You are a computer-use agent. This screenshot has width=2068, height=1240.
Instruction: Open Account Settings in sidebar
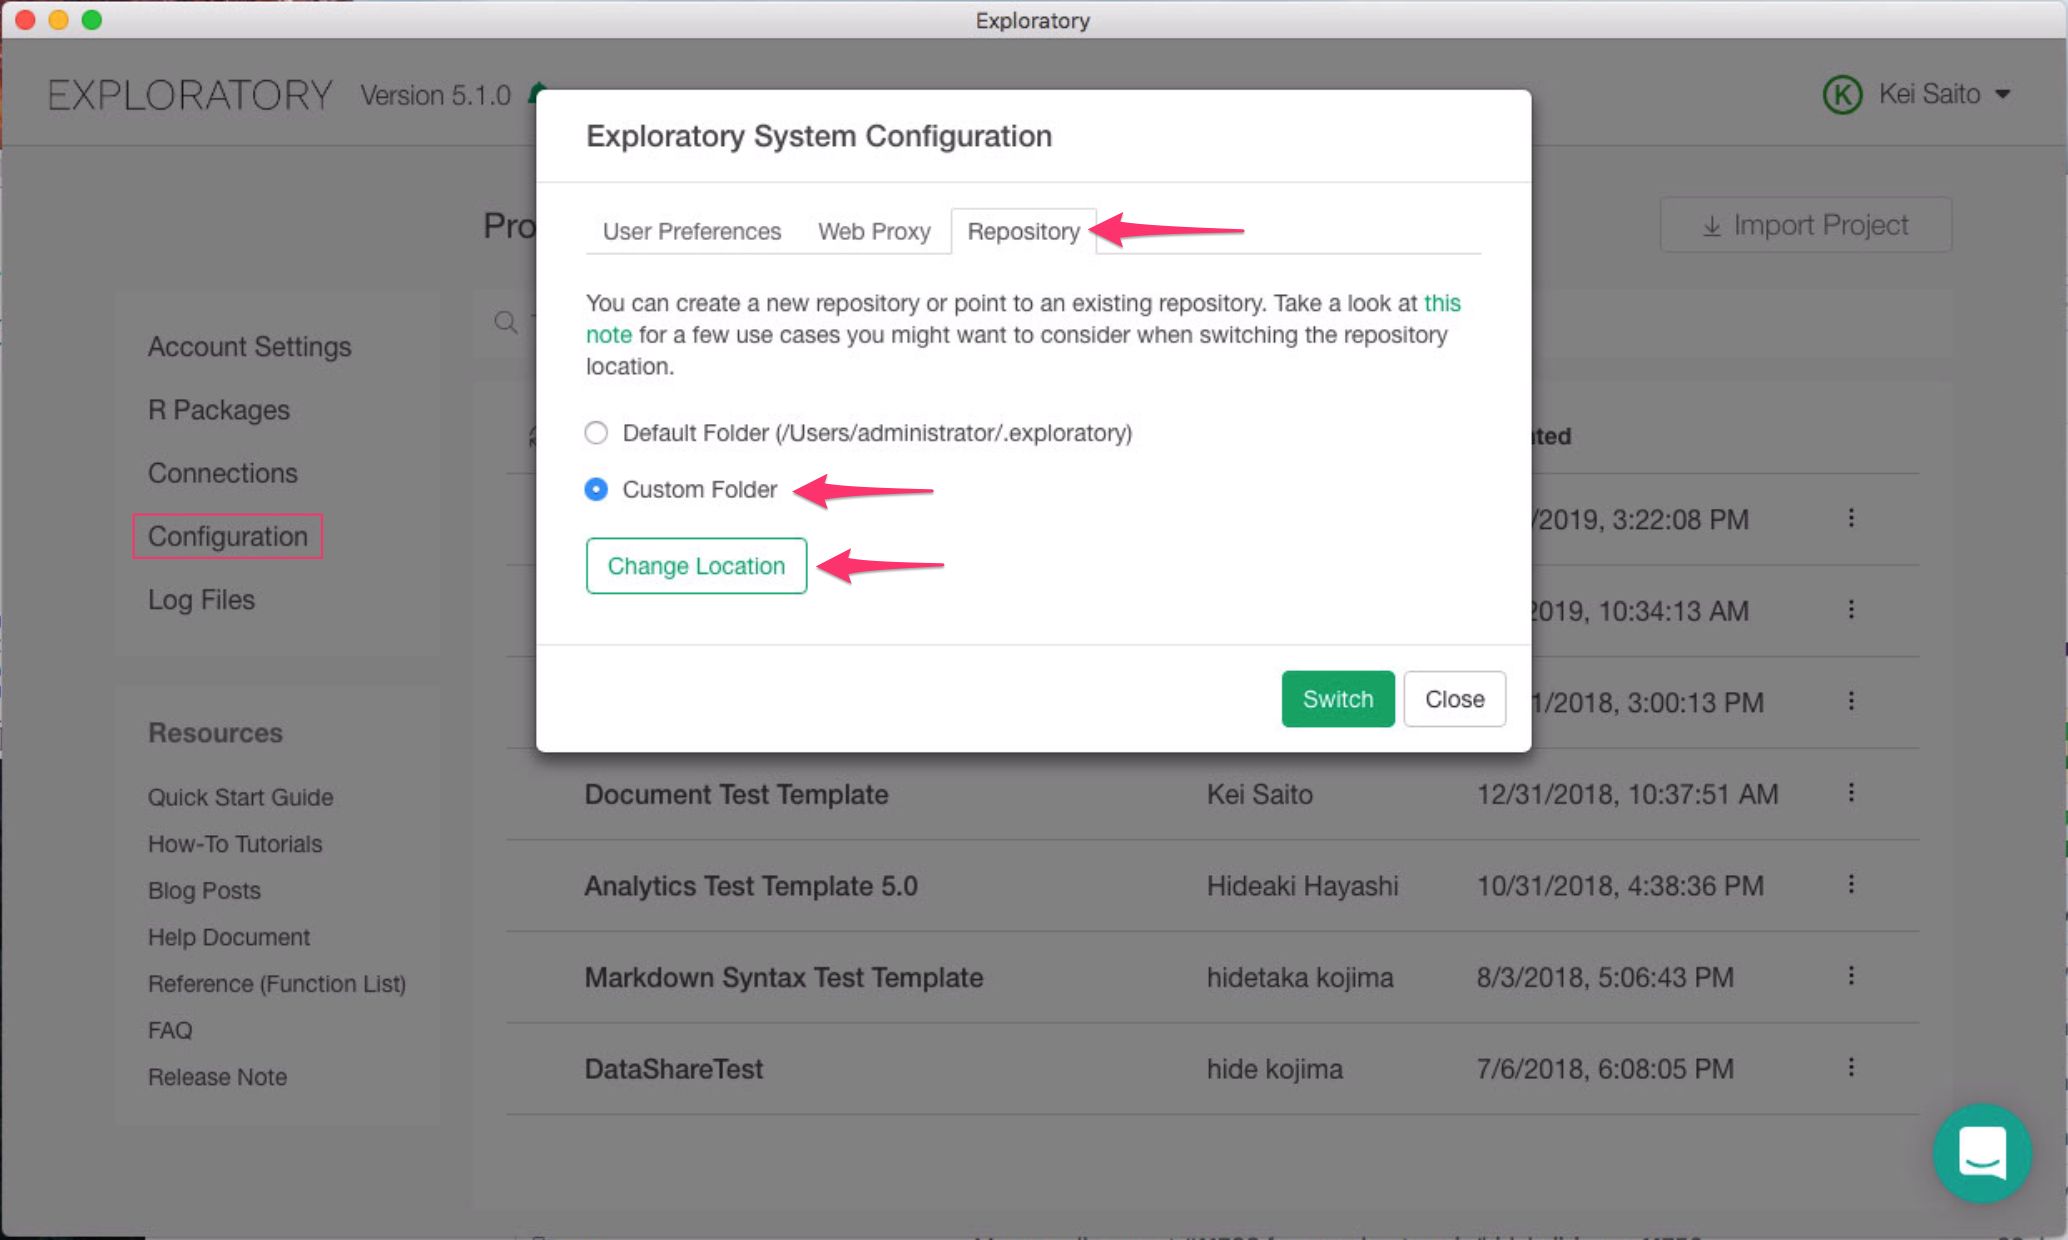[x=250, y=346]
